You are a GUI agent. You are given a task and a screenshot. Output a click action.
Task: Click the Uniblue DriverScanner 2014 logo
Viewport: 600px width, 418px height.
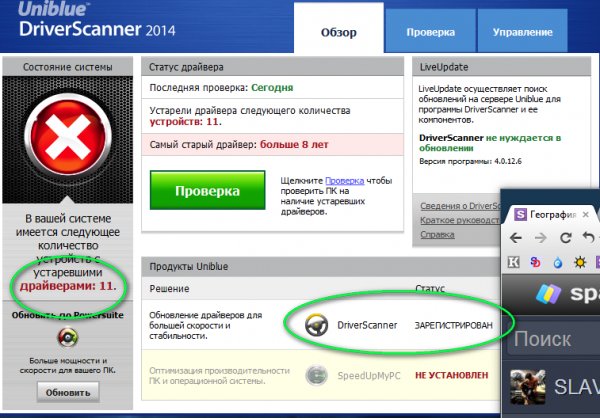click(x=96, y=19)
